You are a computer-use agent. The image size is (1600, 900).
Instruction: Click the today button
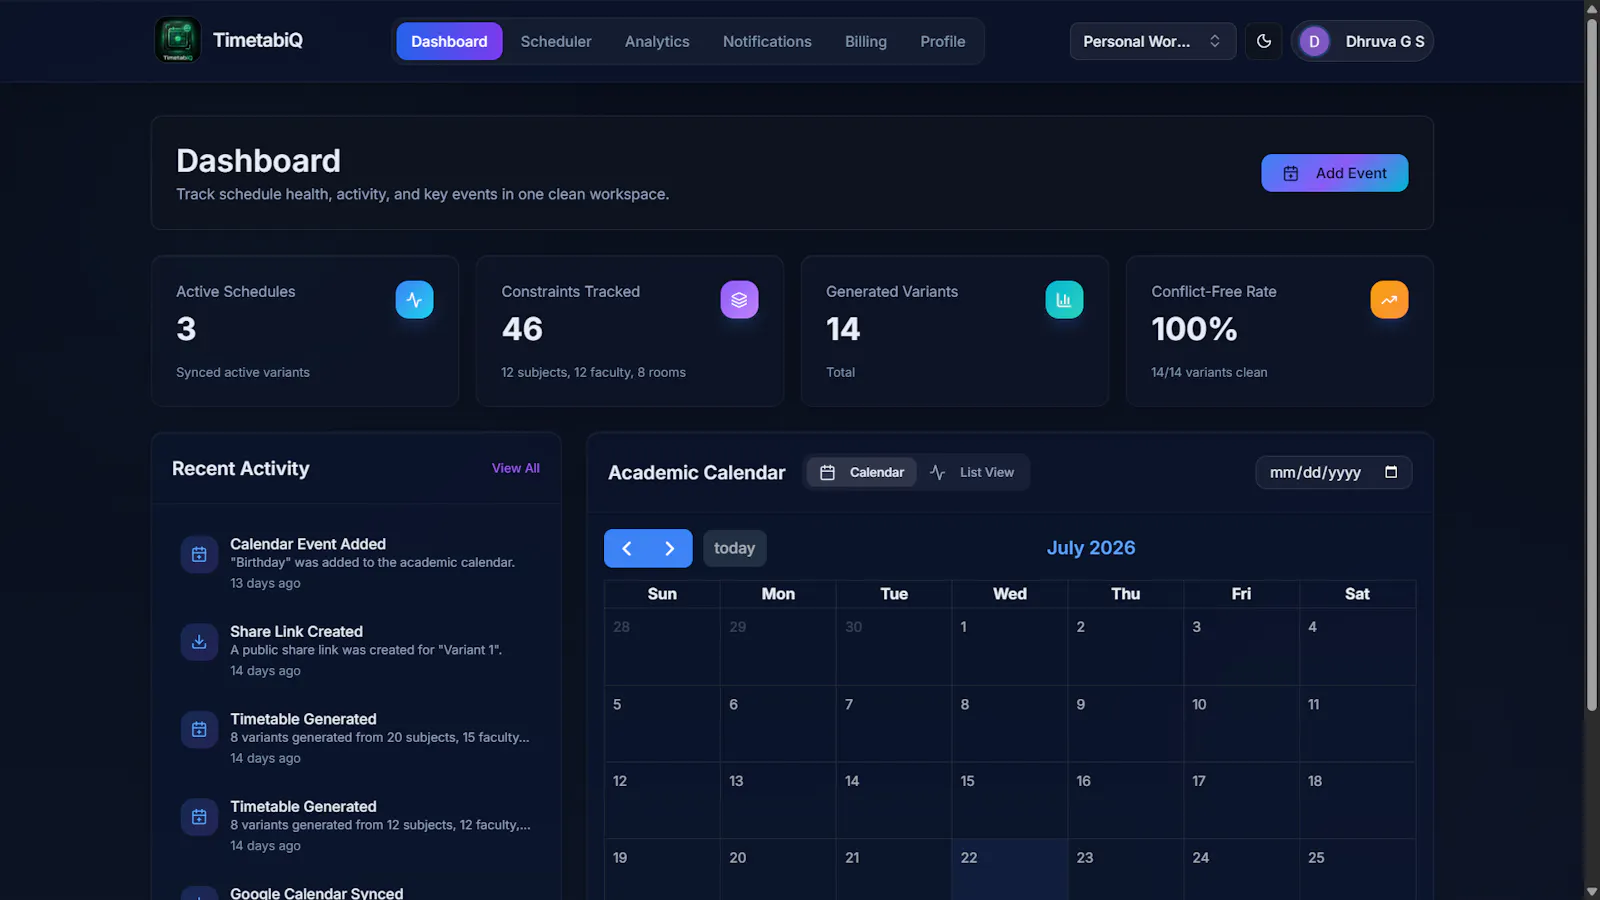tap(735, 548)
